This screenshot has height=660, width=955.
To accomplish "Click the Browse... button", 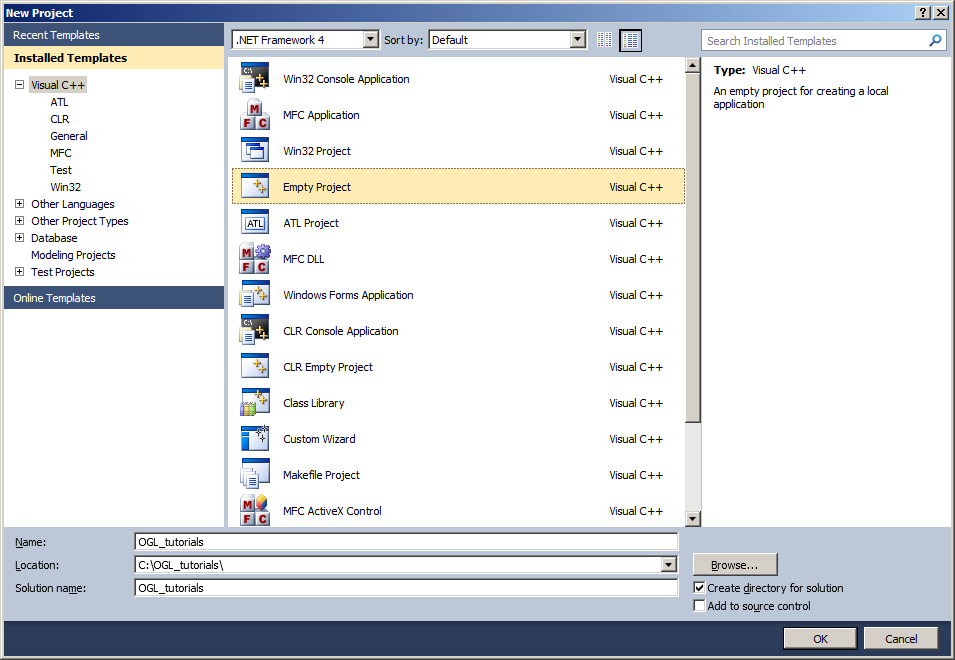I will pyautogui.click(x=735, y=564).
